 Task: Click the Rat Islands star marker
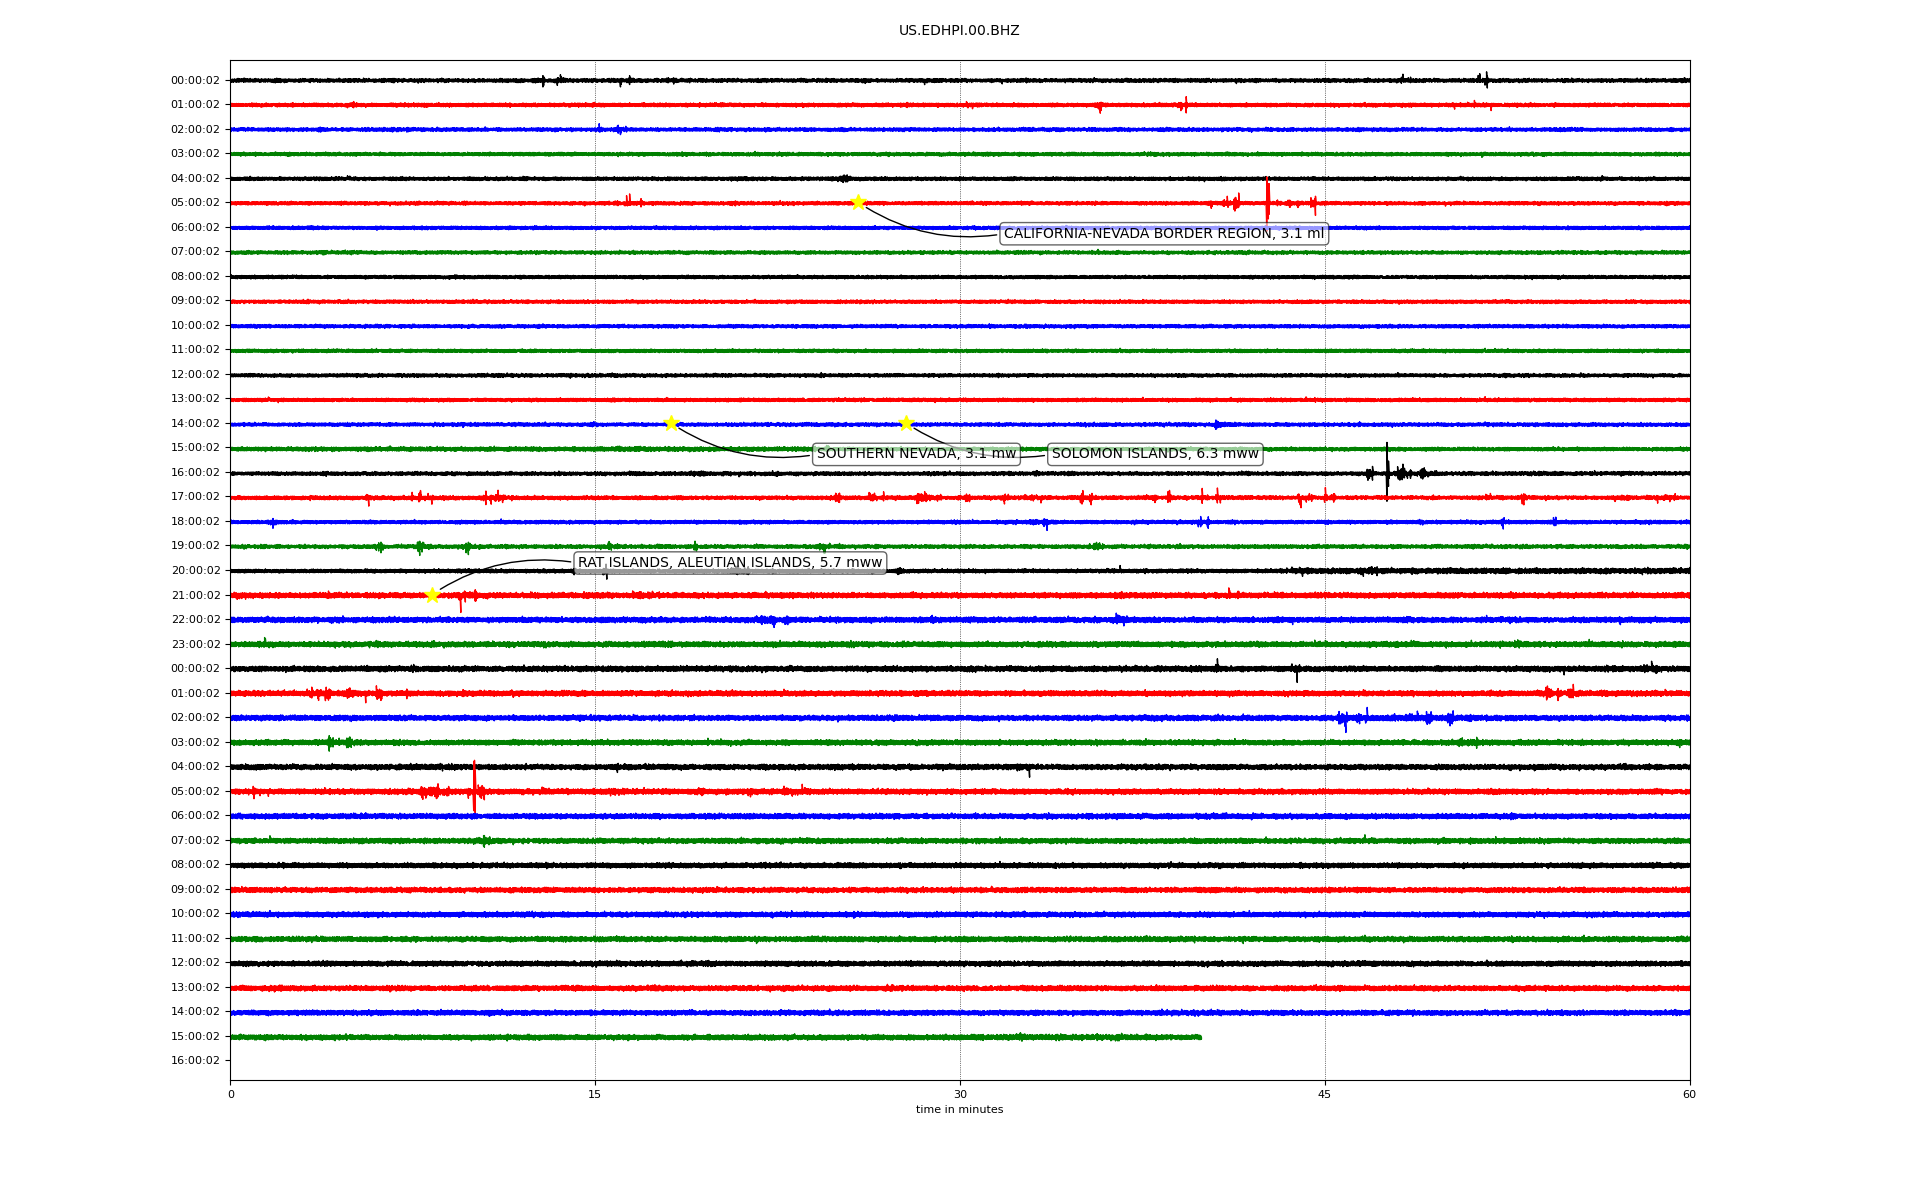click(432, 595)
